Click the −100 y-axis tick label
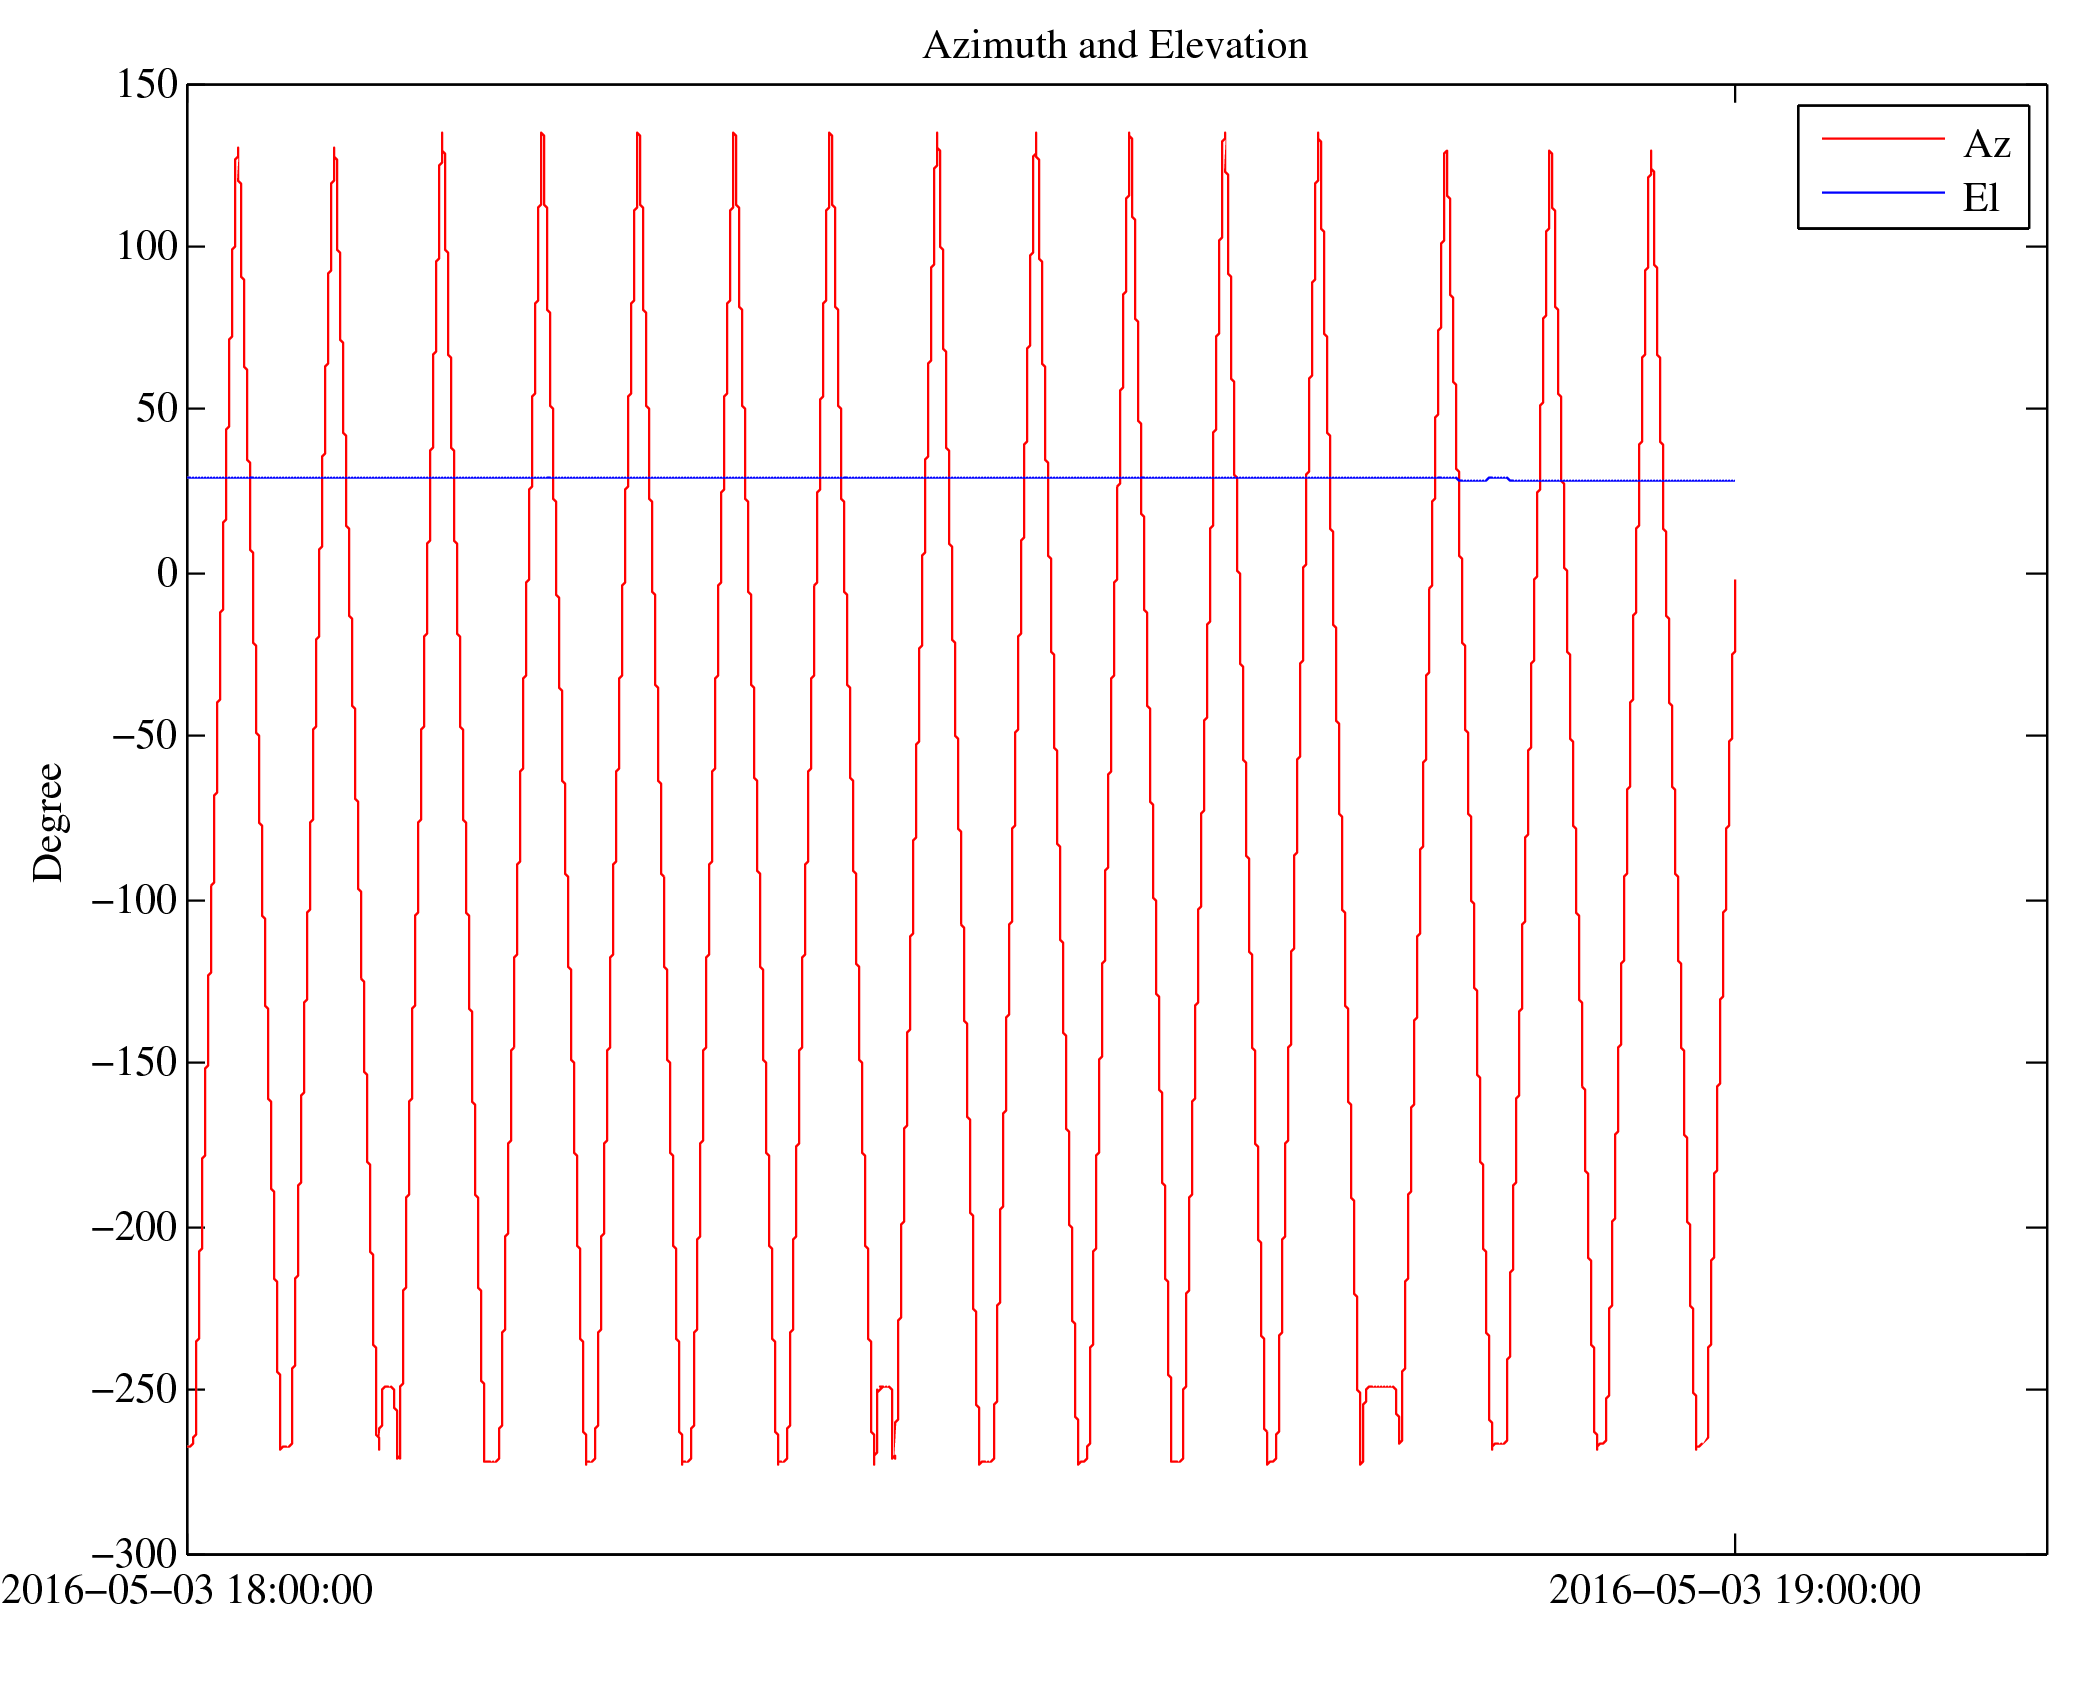 pos(134,900)
